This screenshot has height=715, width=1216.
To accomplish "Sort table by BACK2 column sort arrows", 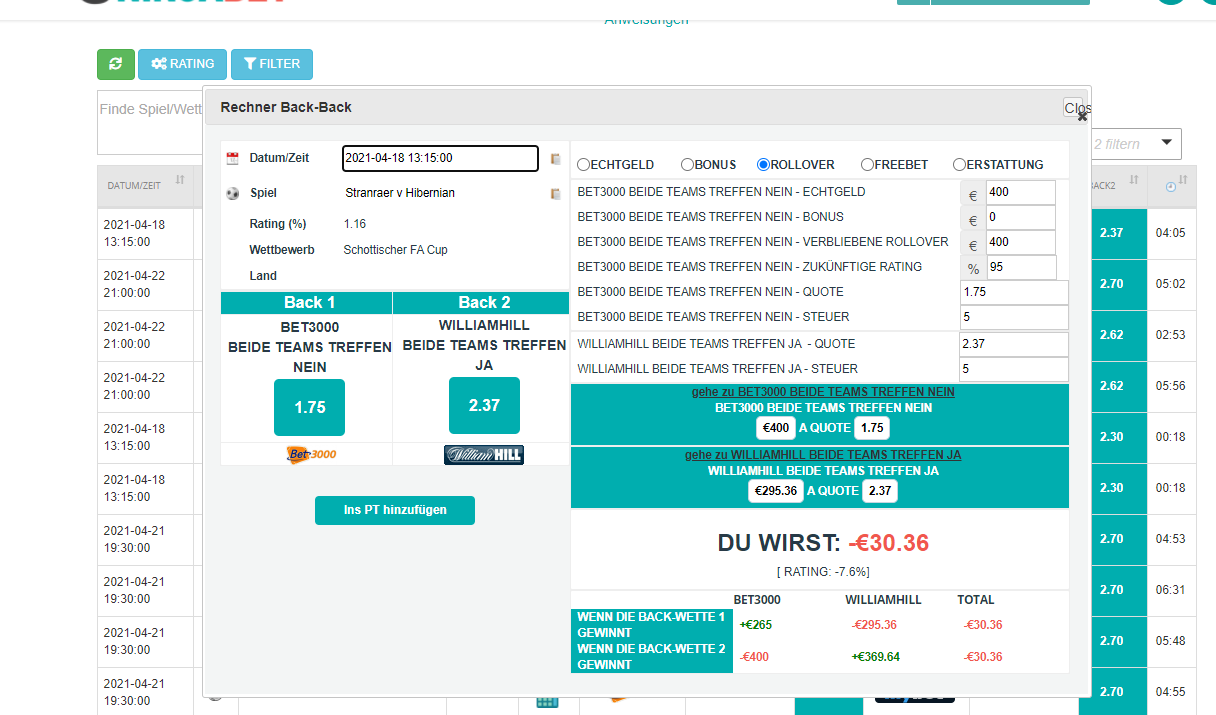I will point(1134,181).
